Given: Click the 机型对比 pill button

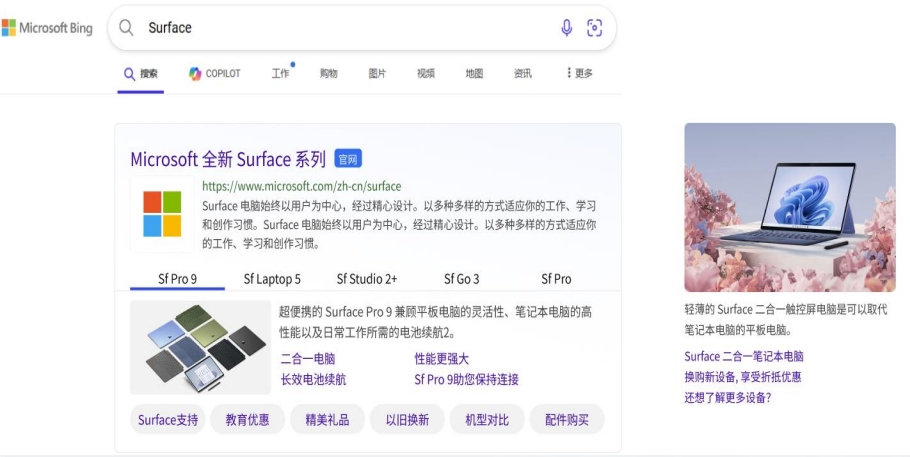Looking at the screenshot, I should point(487,420).
